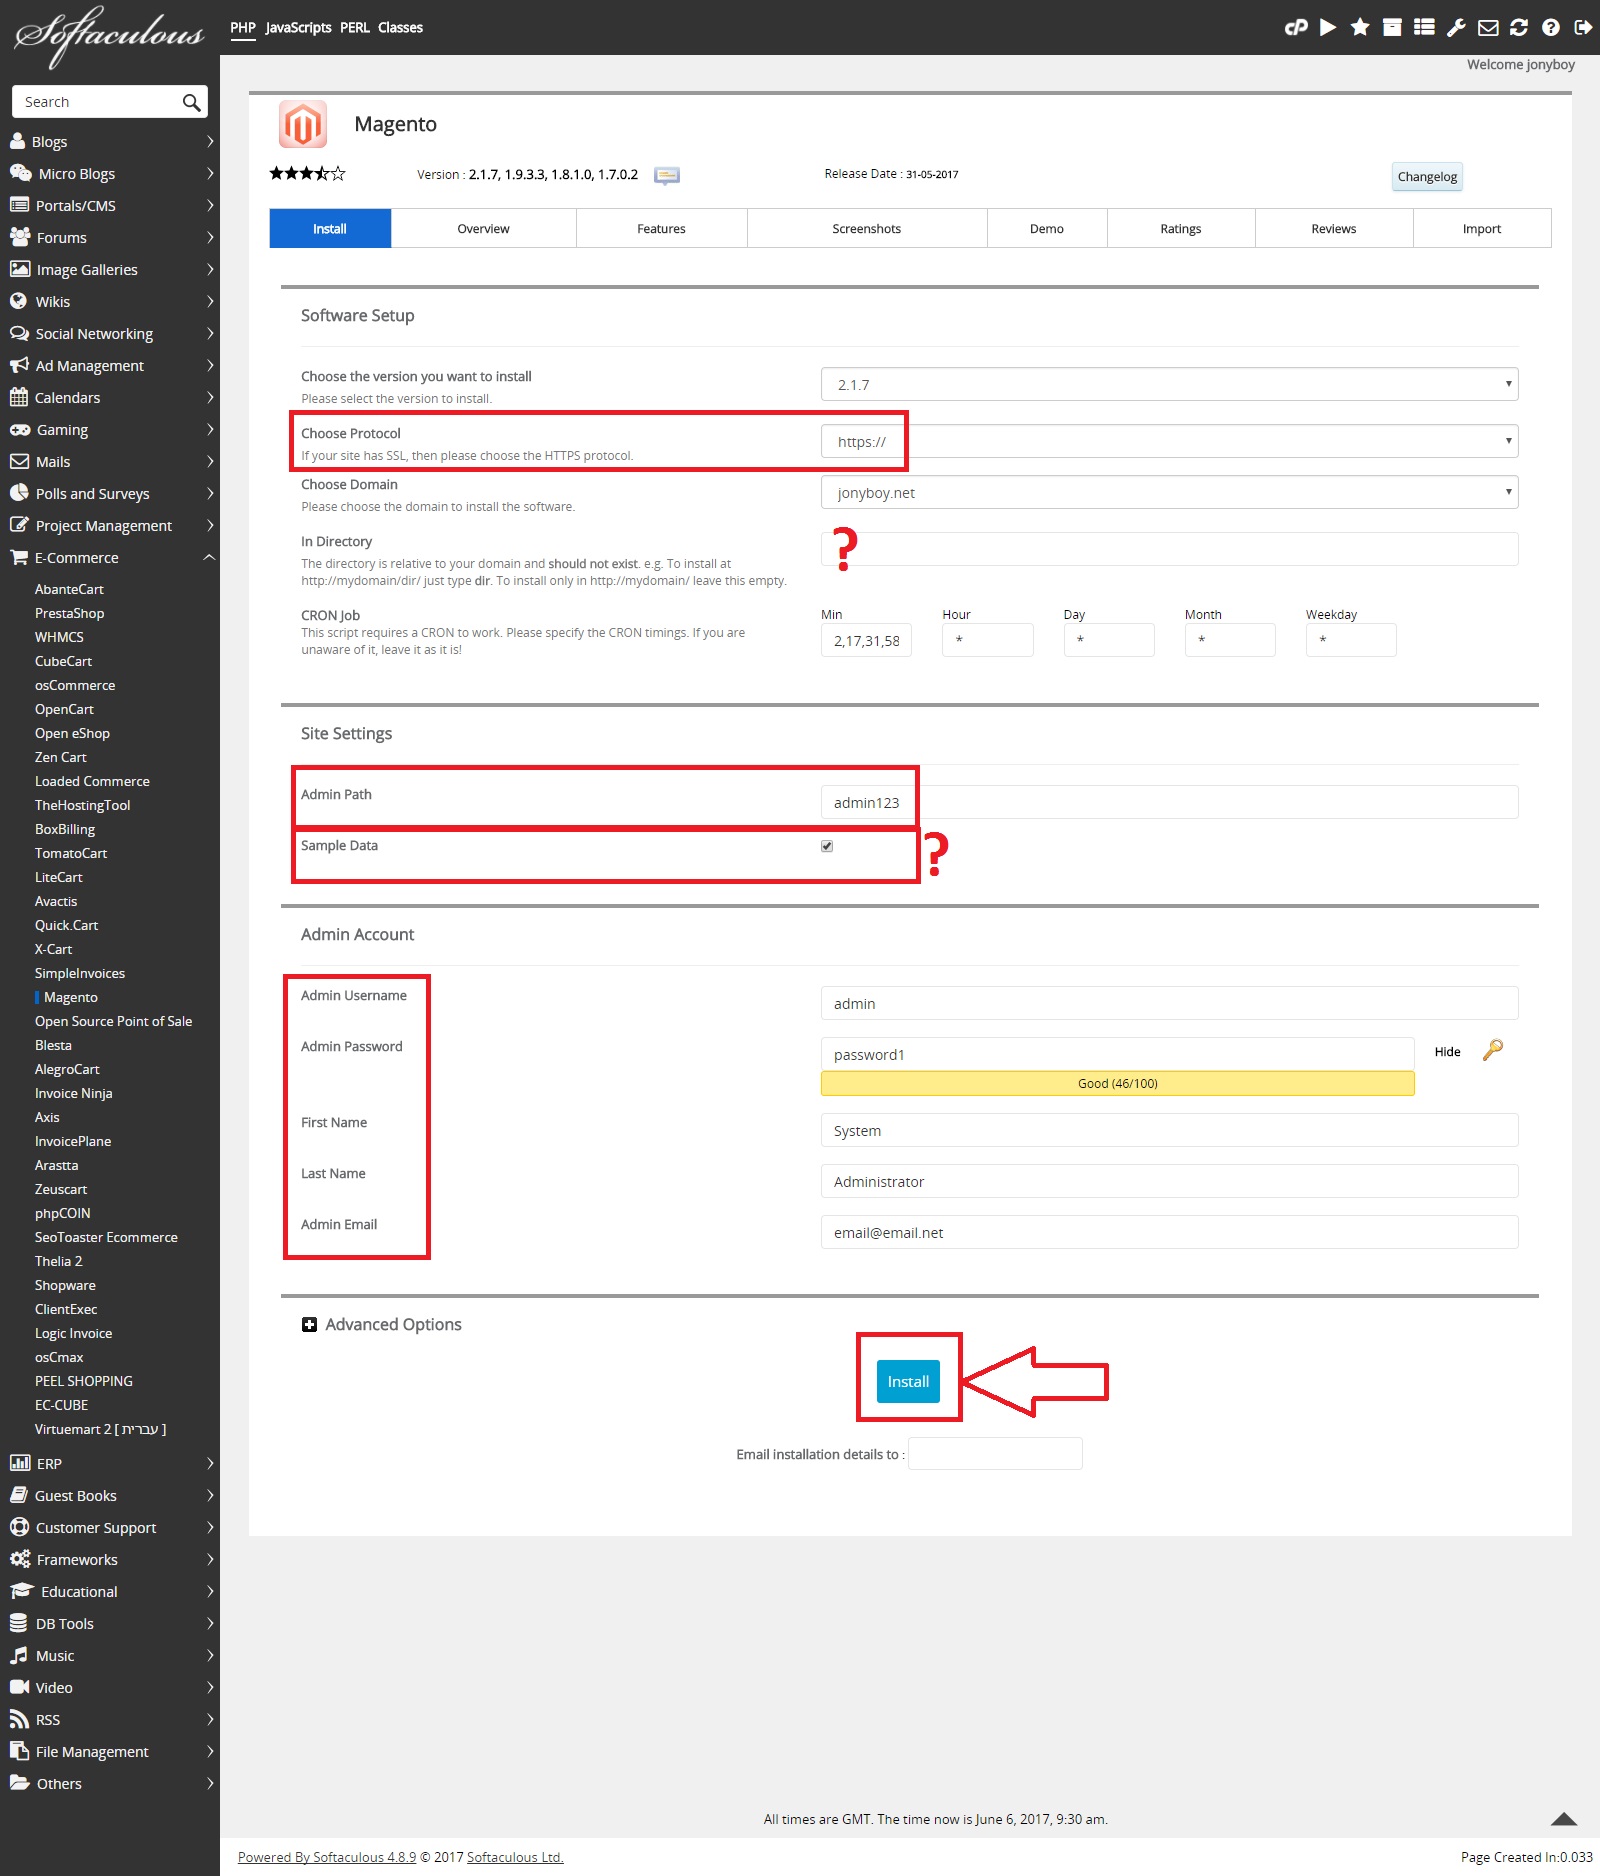This screenshot has width=1600, height=1876.
Task: Collapse the E-Commerce category
Action: [209, 557]
